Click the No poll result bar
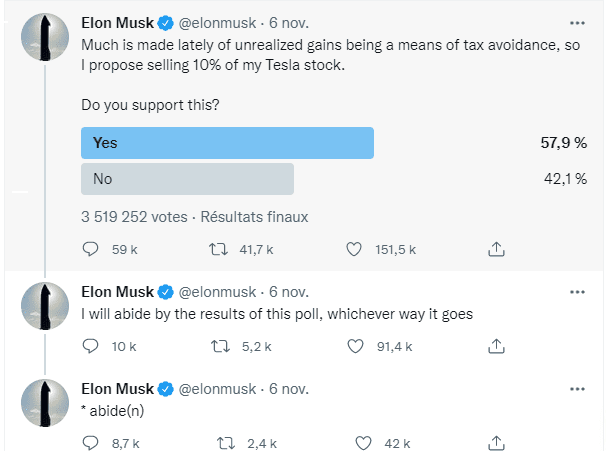Viewport: 606px width, 451px height. [x=187, y=179]
